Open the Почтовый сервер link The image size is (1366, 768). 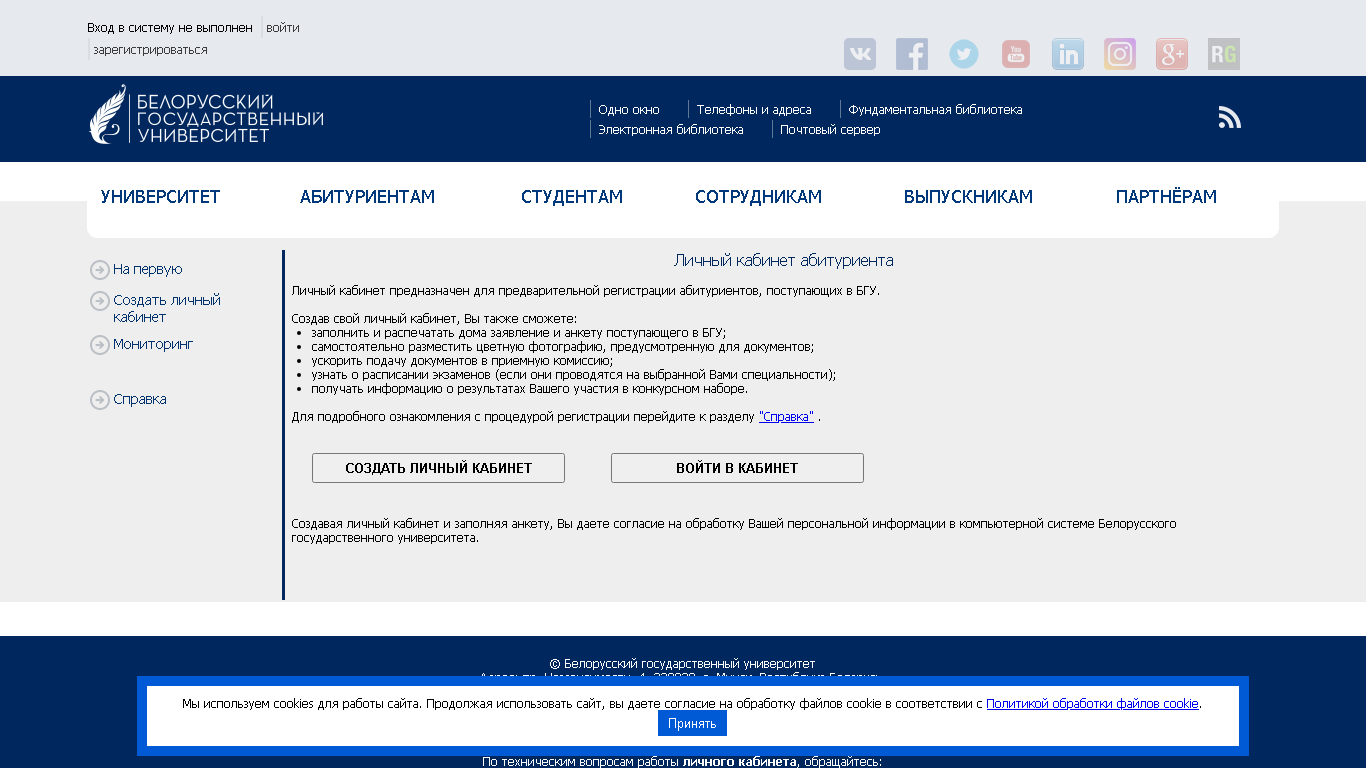pos(830,130)
